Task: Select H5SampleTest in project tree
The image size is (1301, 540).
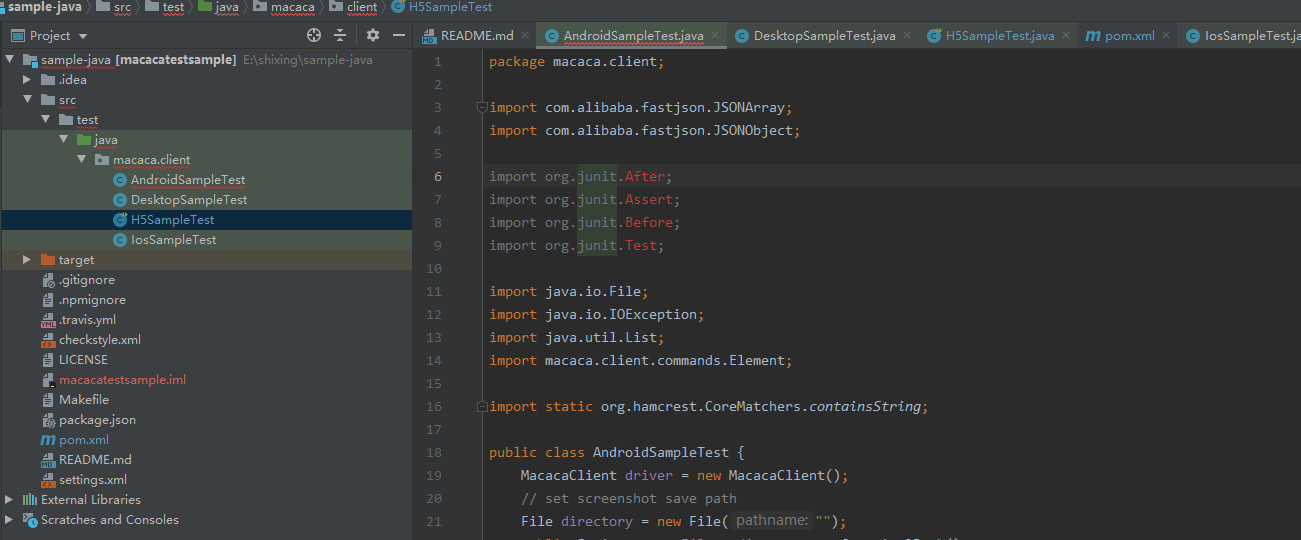Action: [172, 220]
